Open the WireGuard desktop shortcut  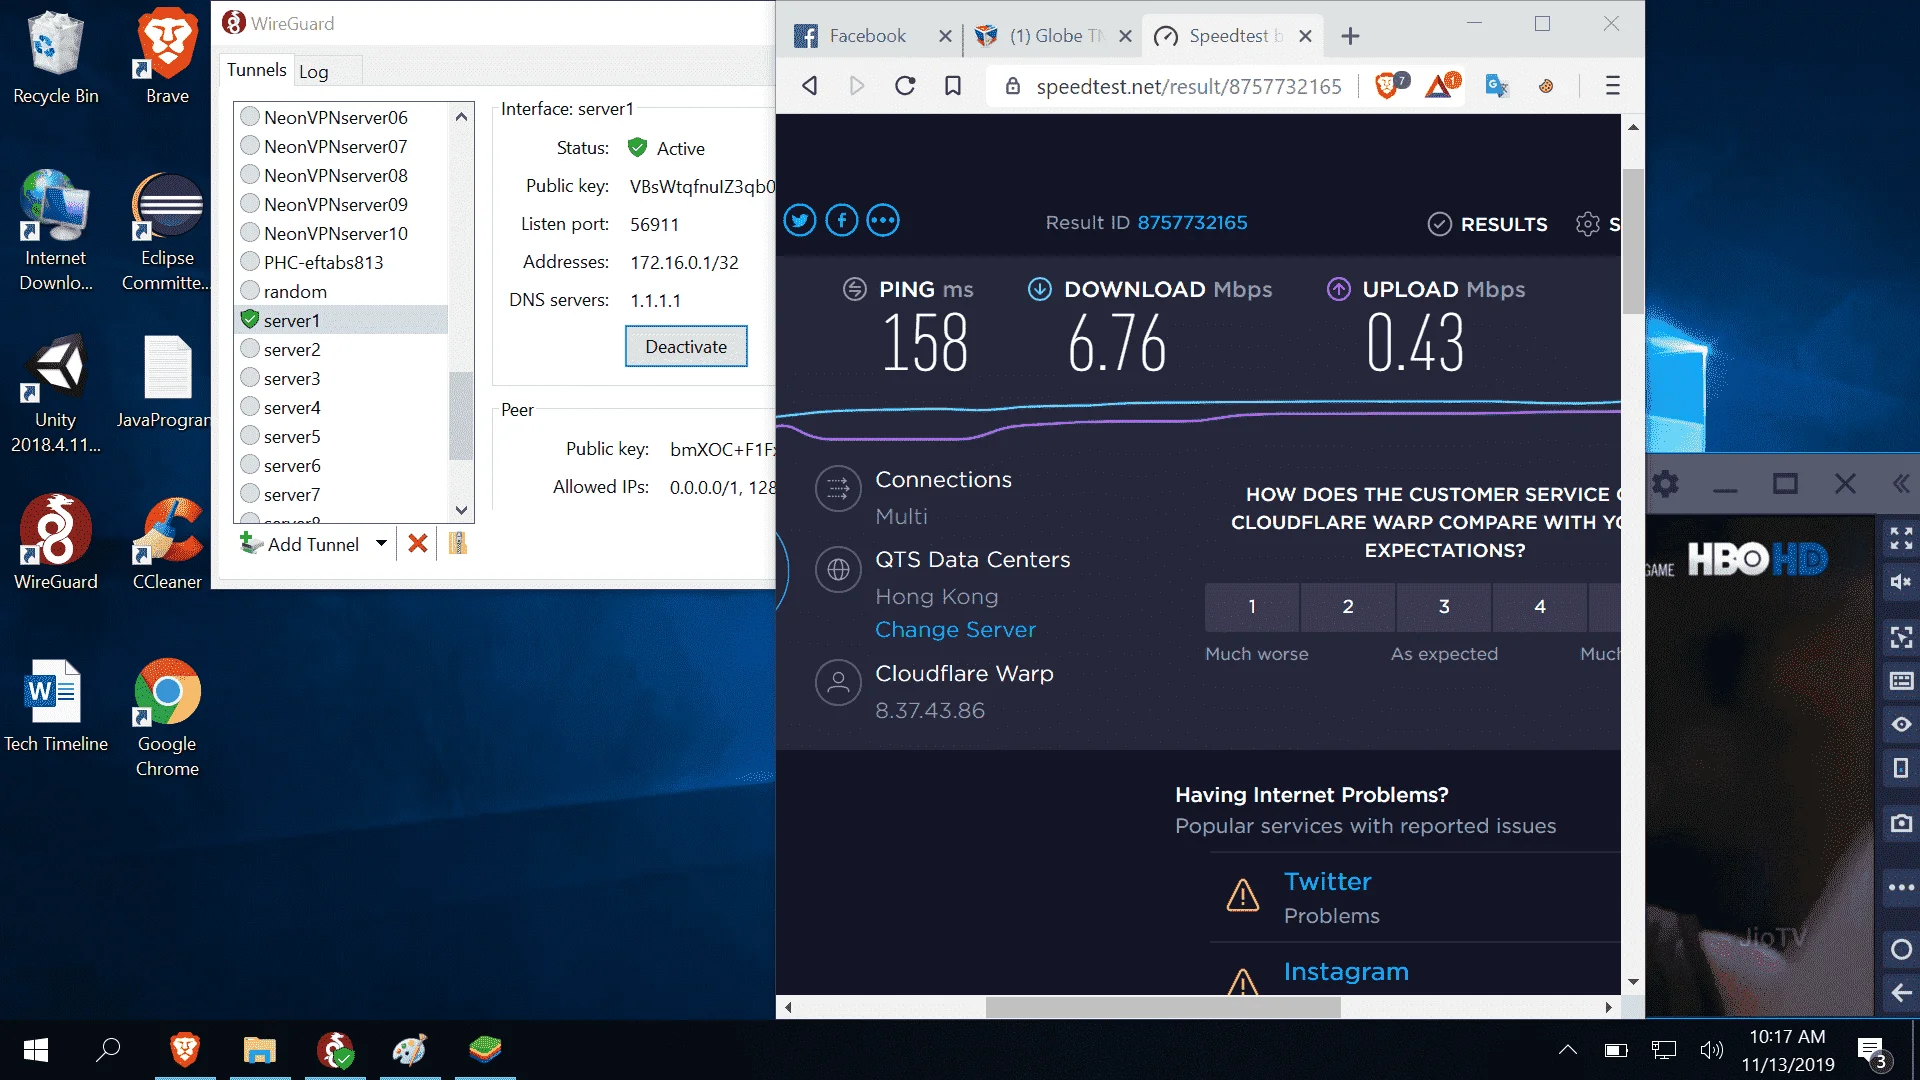[x=56, y=542]
